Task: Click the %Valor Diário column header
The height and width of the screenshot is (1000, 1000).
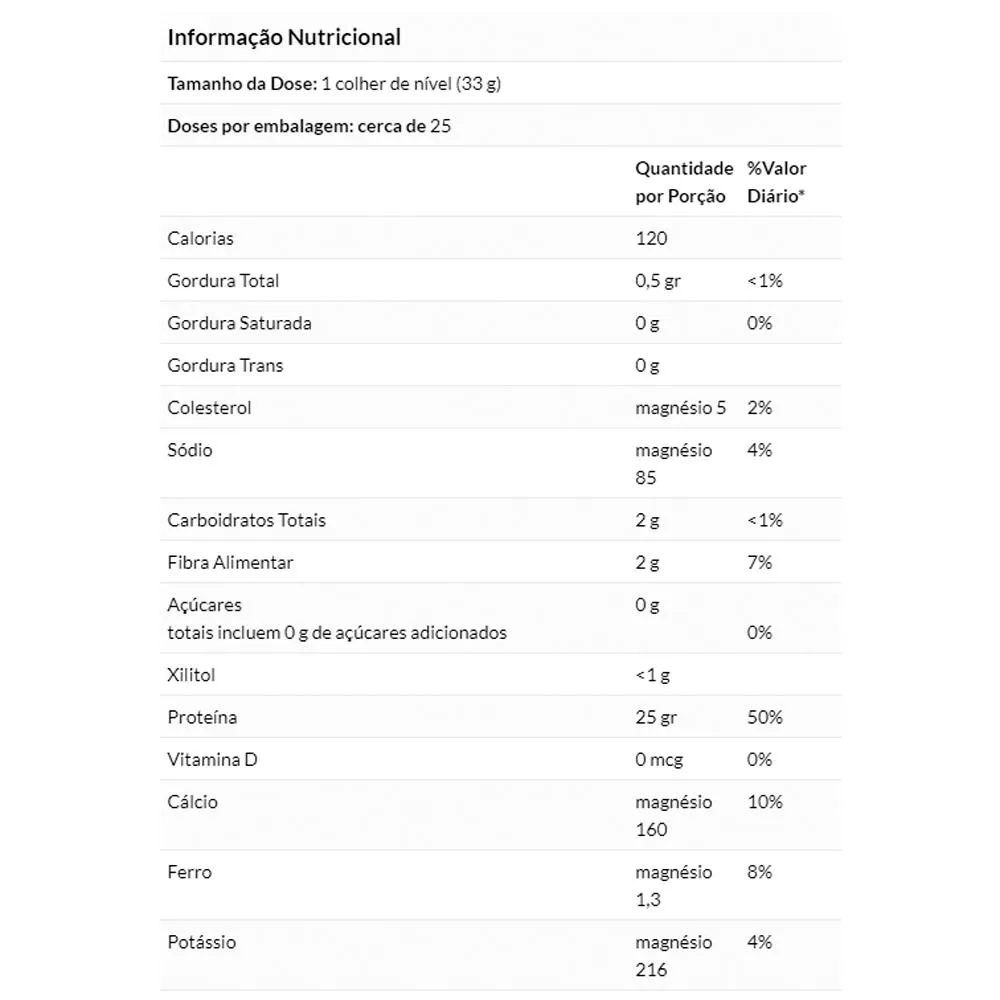Action: [776, 182]
